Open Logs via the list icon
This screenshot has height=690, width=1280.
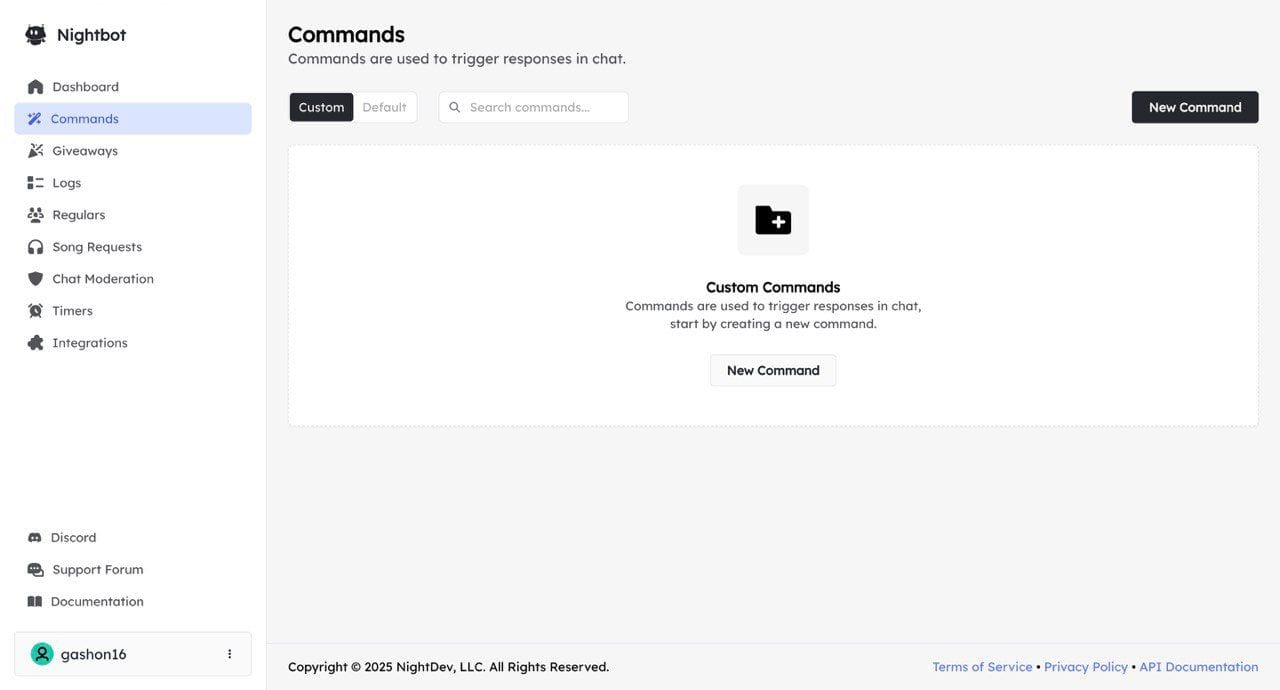[36, 183]
